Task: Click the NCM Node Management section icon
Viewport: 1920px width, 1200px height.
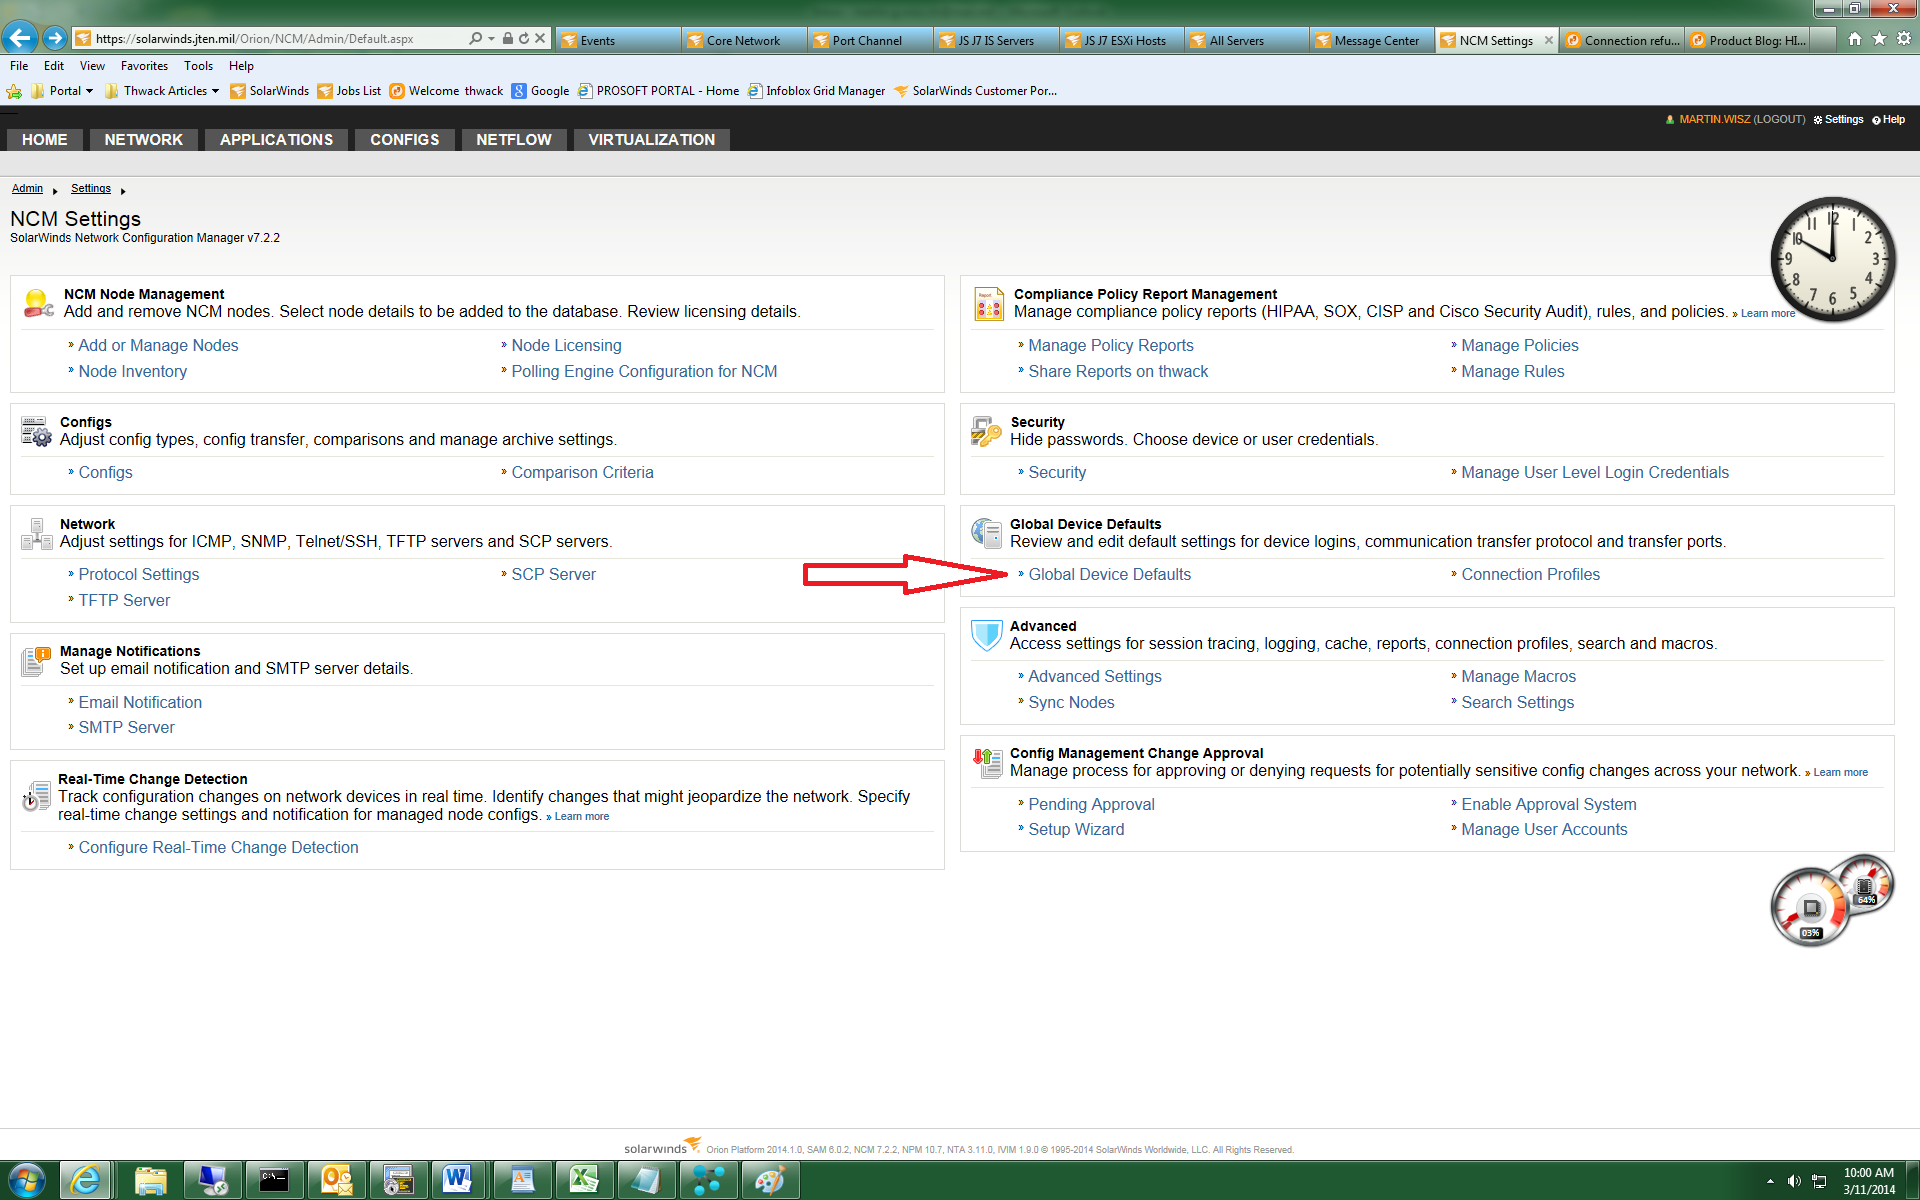Action: pyautogui.click(x=38, y=303)
